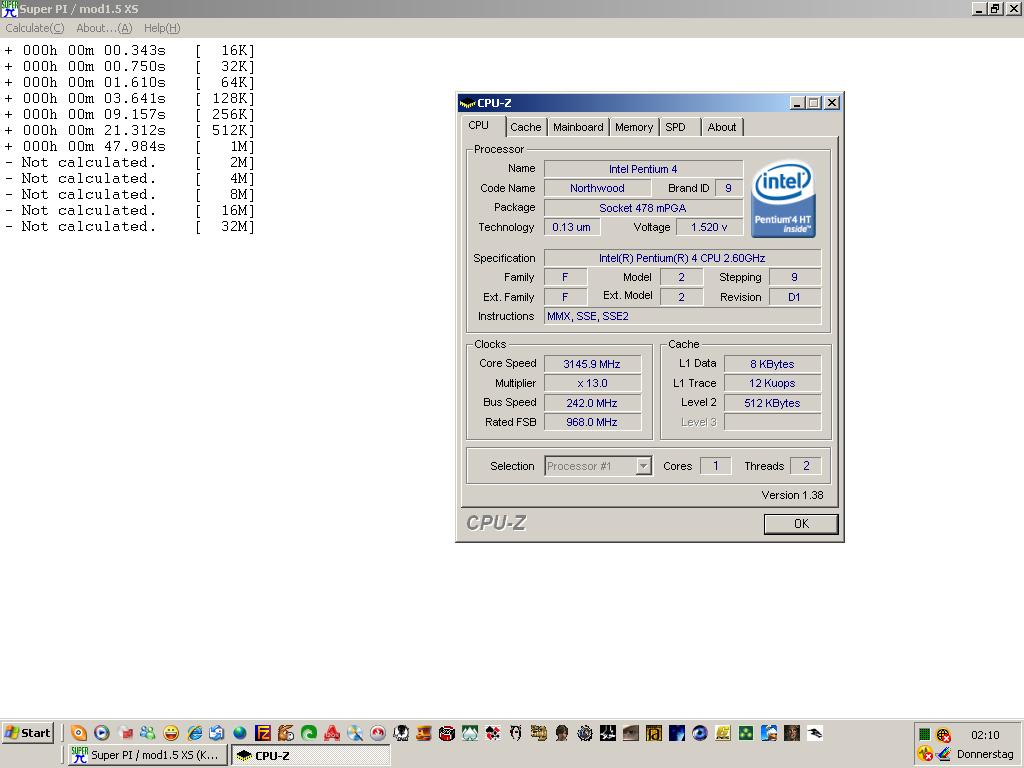Open the About menu in Super PI

pos(104,28)
